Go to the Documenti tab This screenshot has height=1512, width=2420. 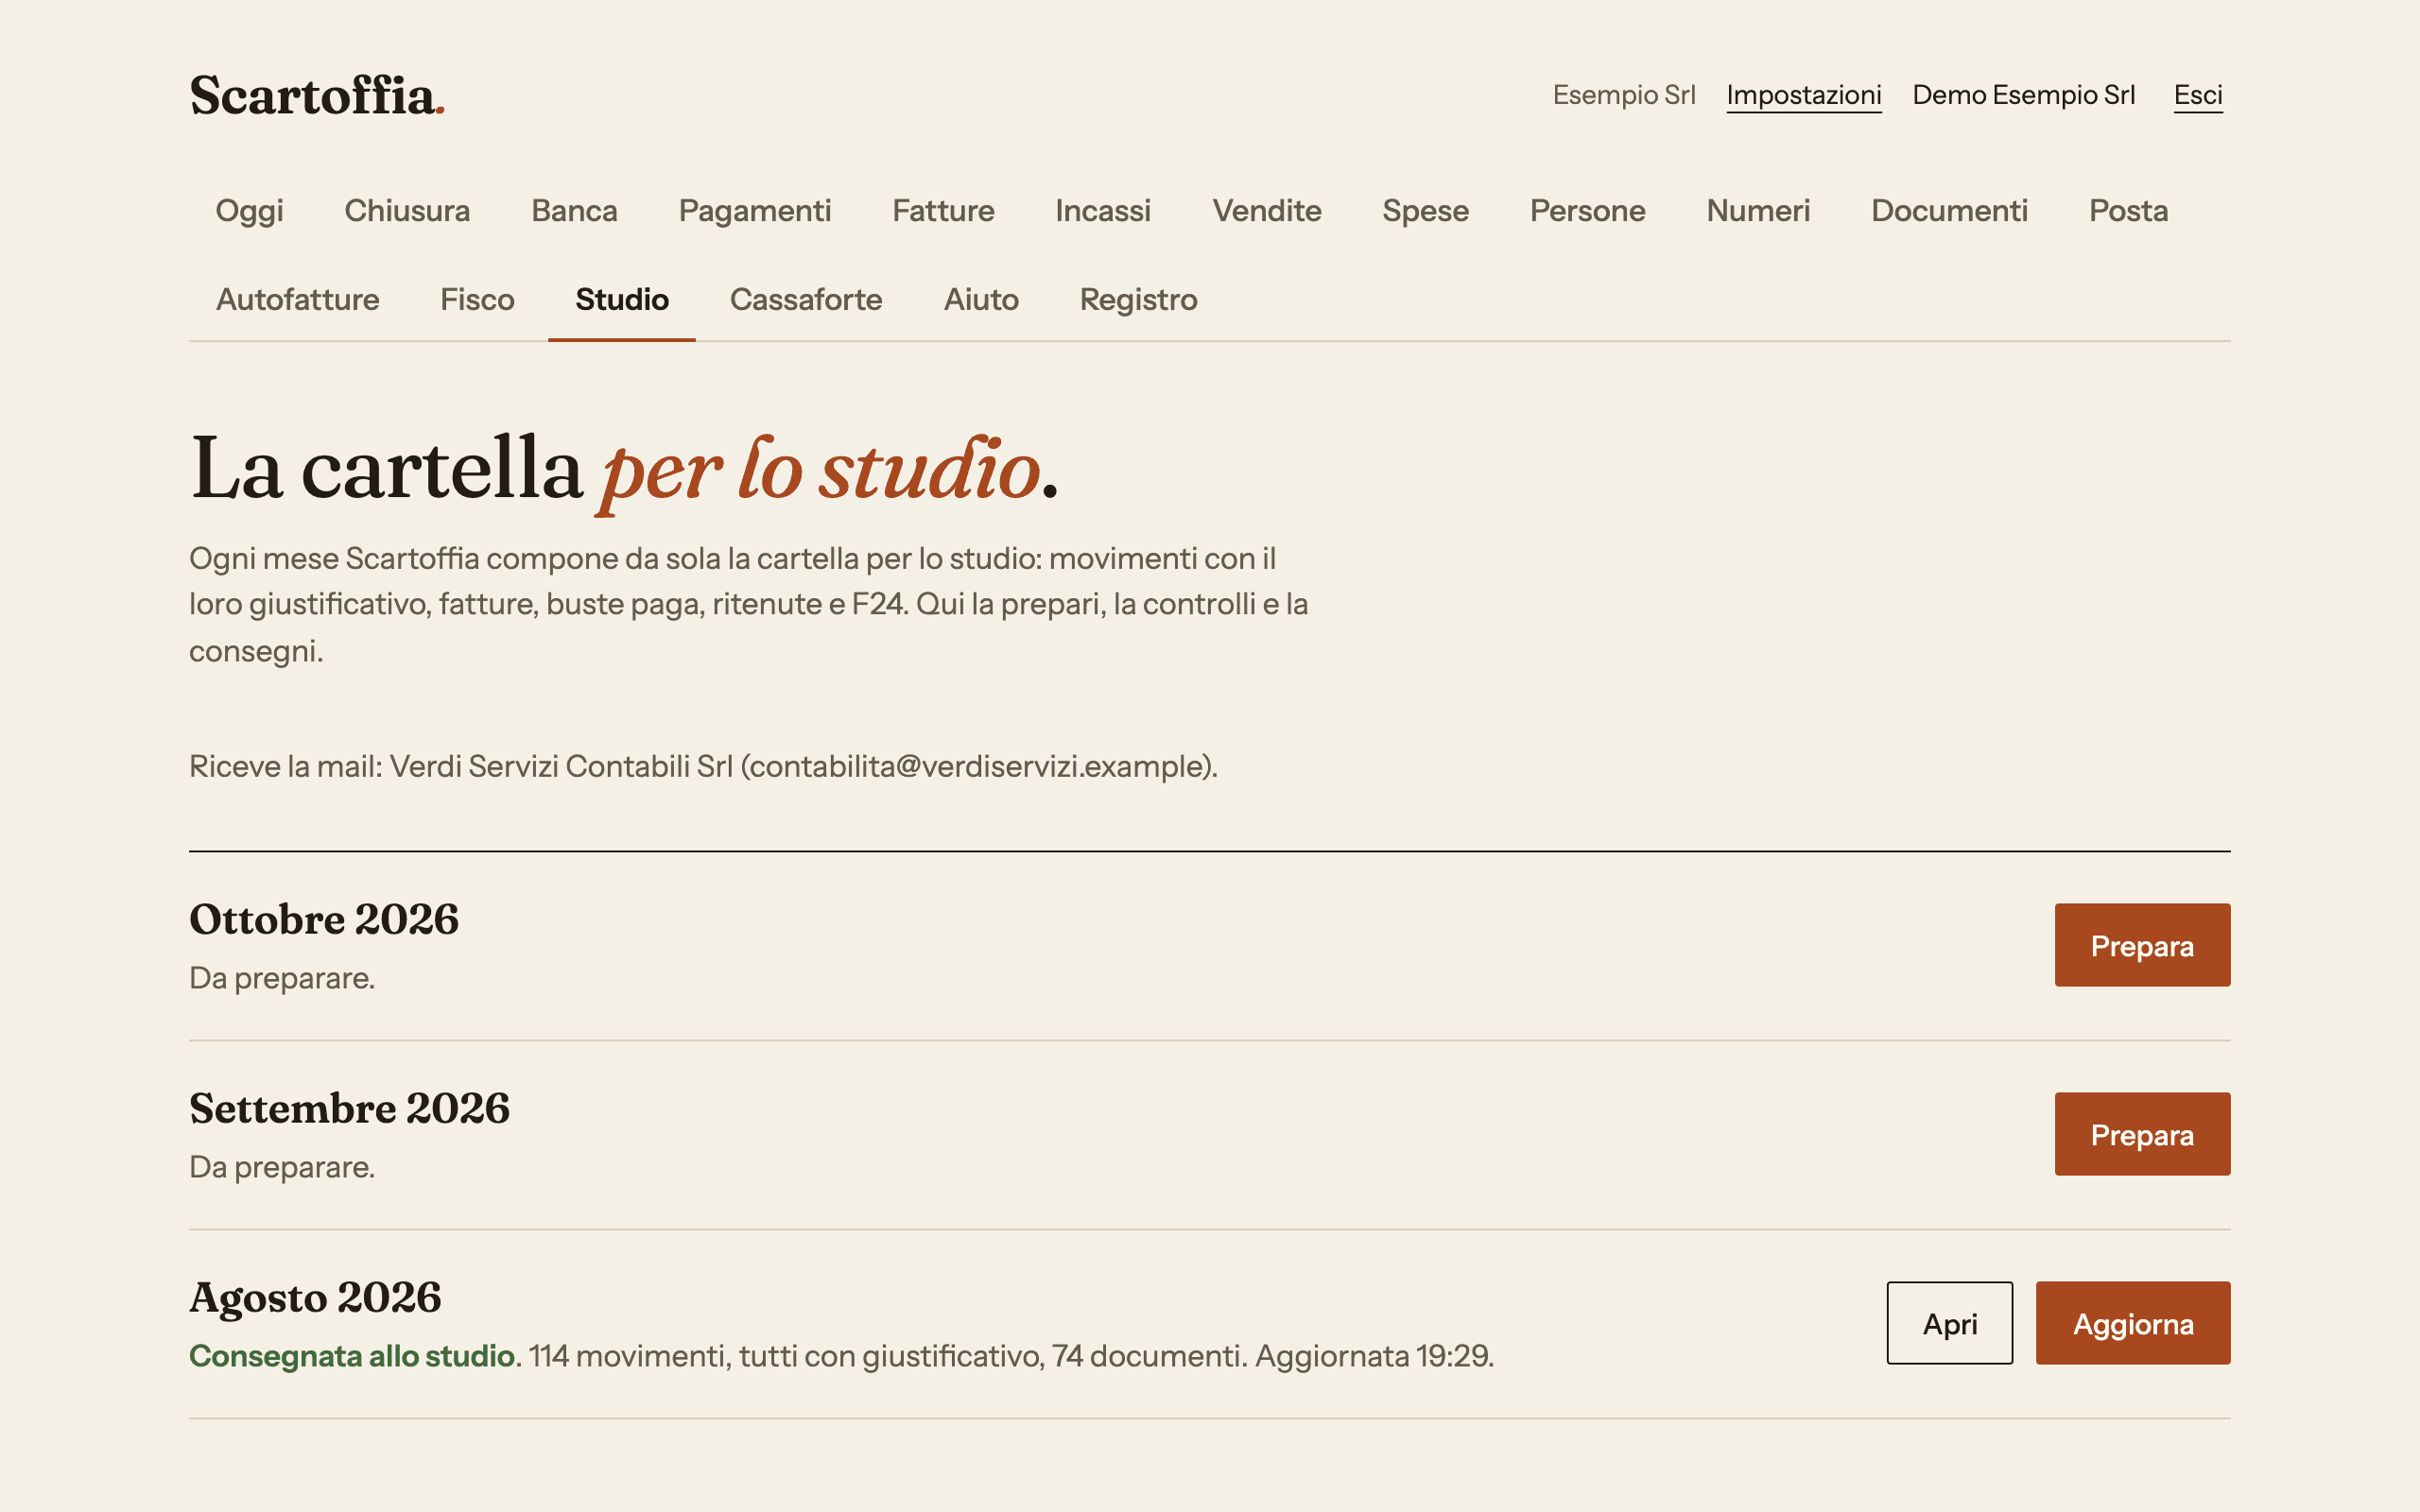1949,211
